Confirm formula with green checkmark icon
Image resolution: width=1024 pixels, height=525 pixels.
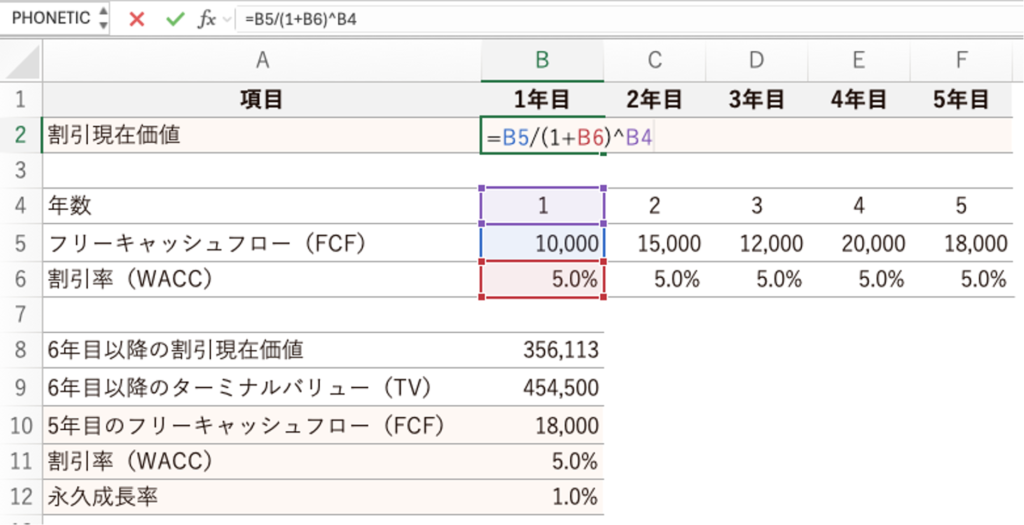(x=175, y=19)
